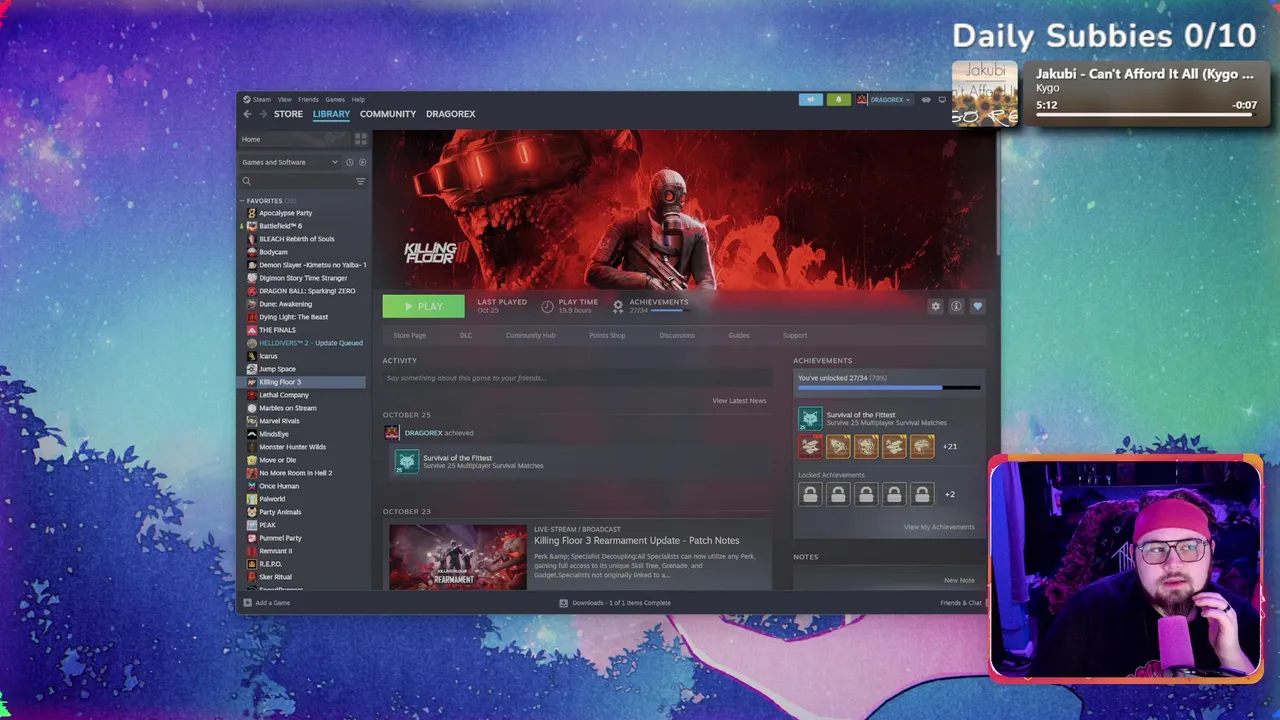Image resolution: width=1280 pixels, height=720 pixels.
Task: Click the green PLAY button
Action: pos(423,306)
